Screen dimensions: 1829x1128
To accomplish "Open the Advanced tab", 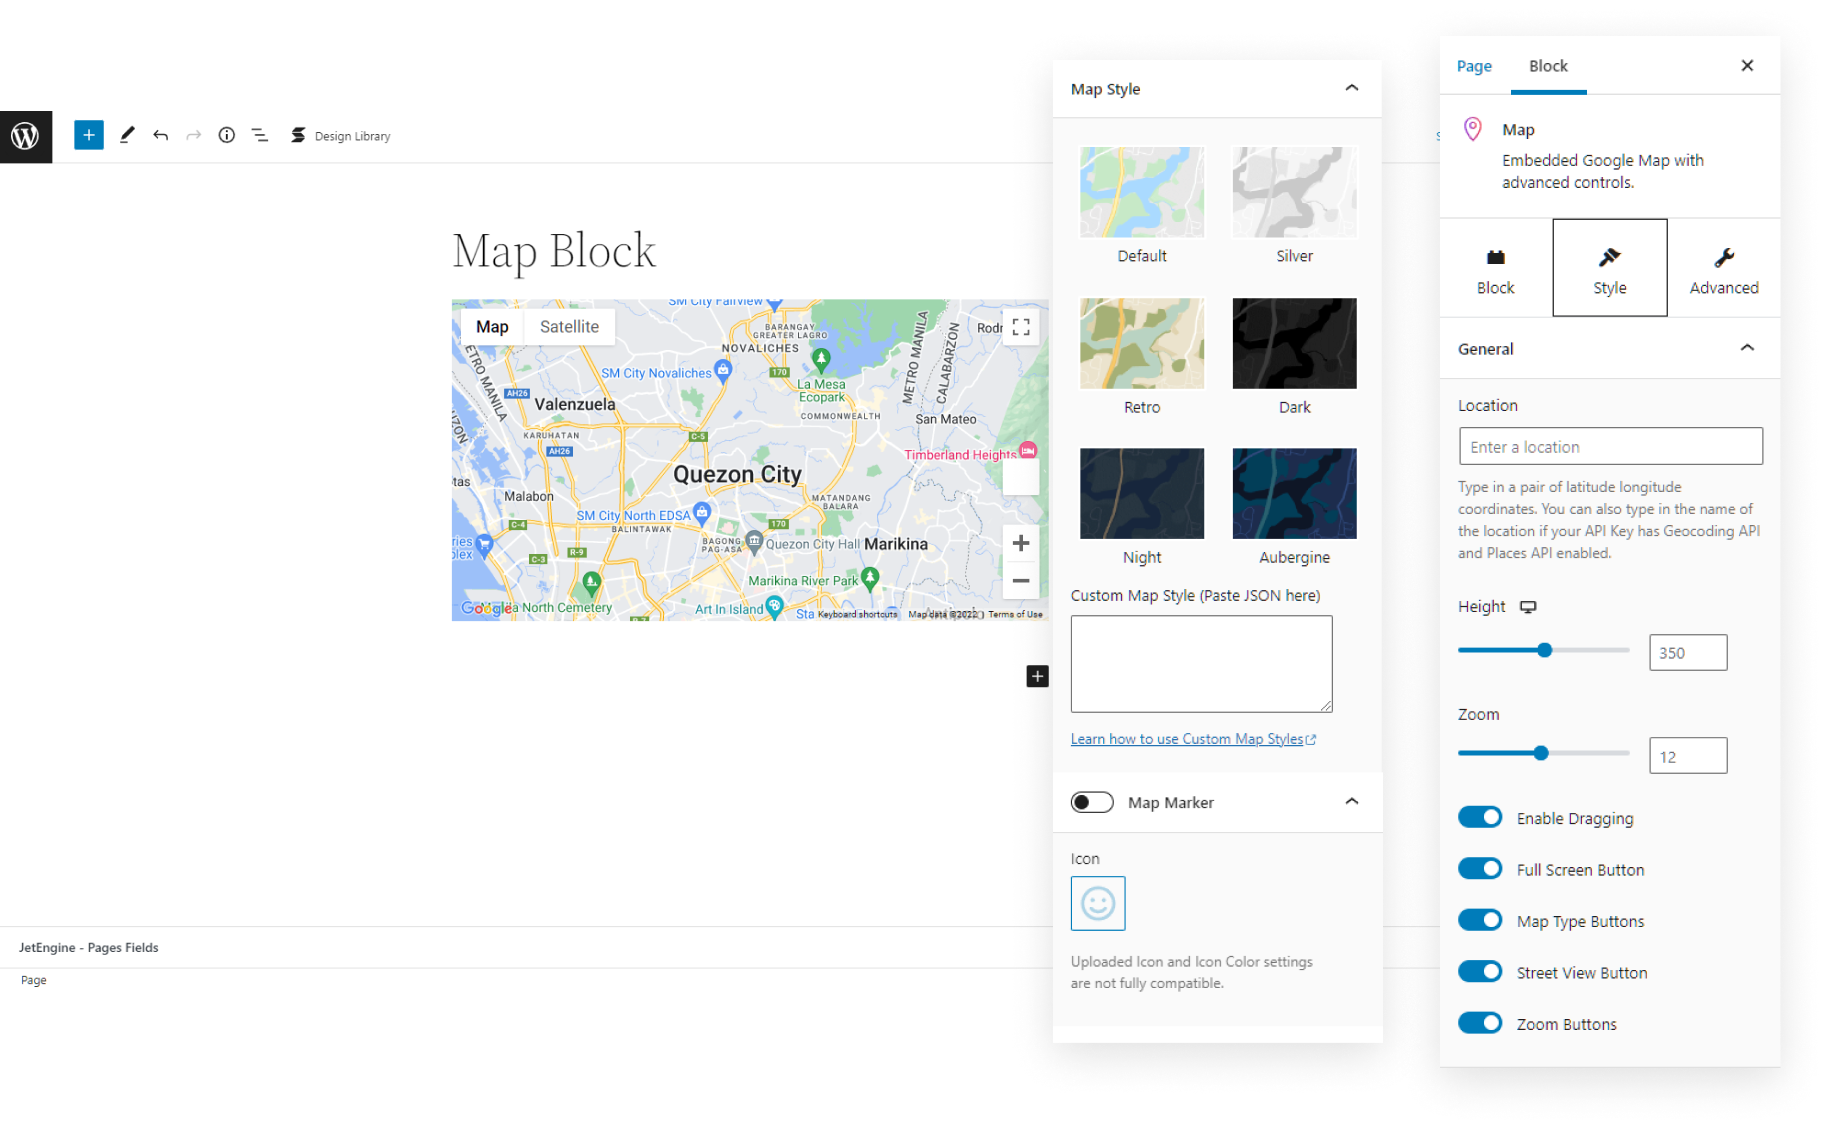I will click(x=1723, y=268).
